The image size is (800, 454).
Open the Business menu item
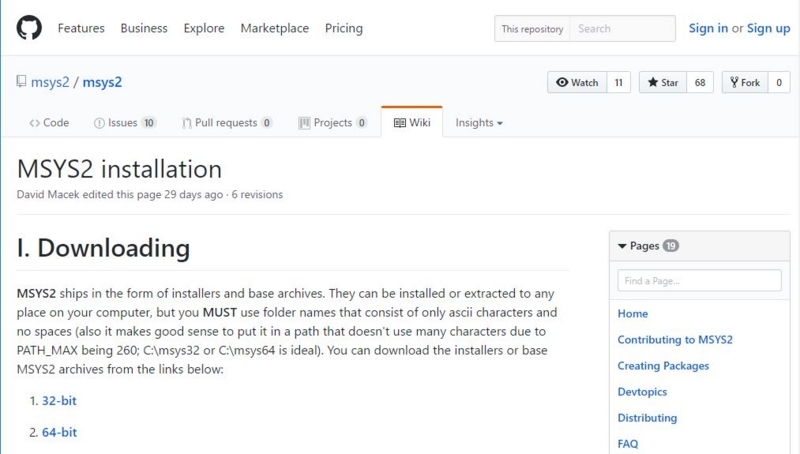point(144,28)
